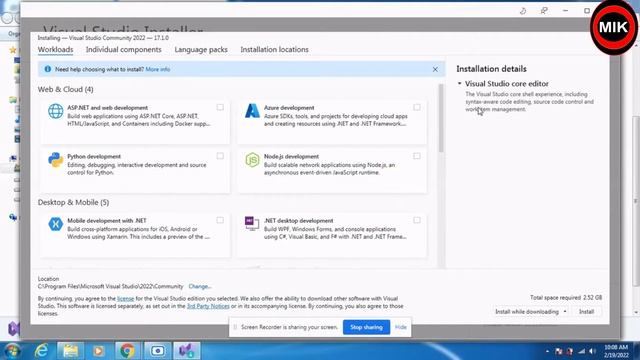Viewport: 640px width, 360px height.
Task: Click the night mode moon icon in title bar
Action: tap(523, 11)
